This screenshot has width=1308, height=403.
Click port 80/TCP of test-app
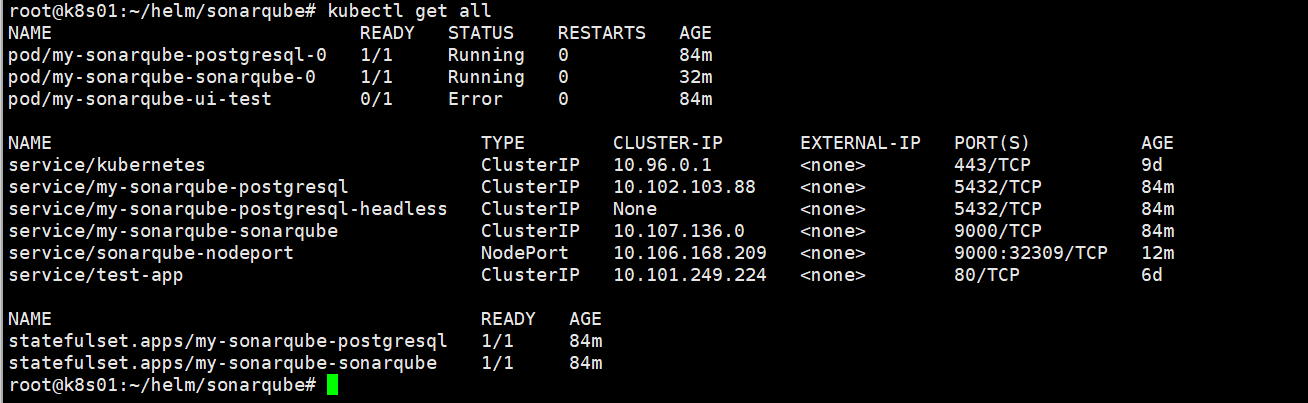tap(987, 275)
